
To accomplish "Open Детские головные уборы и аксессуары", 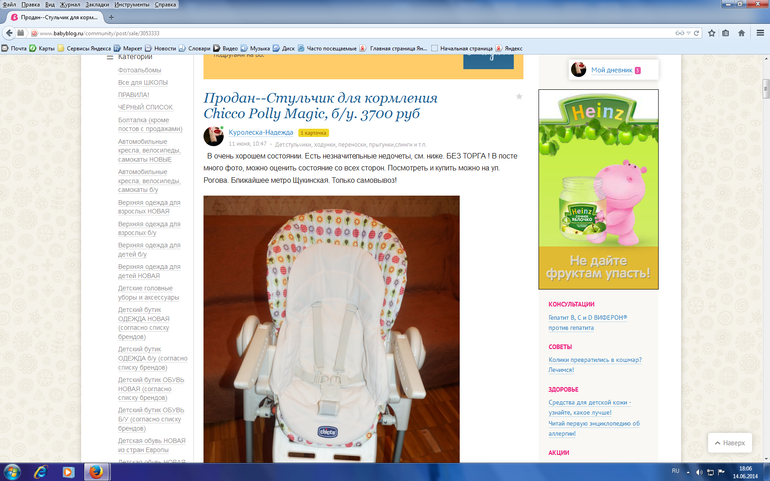I will pyautogui.click(x=148, y=293).
